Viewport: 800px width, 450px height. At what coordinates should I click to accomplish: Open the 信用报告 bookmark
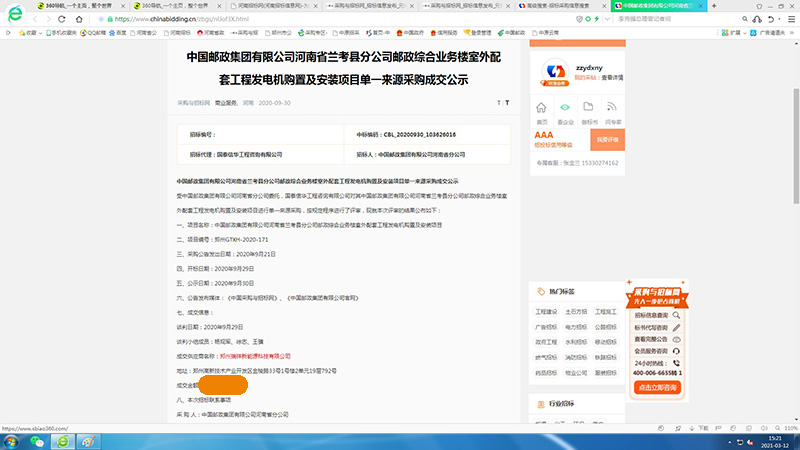tap(444, 33)
